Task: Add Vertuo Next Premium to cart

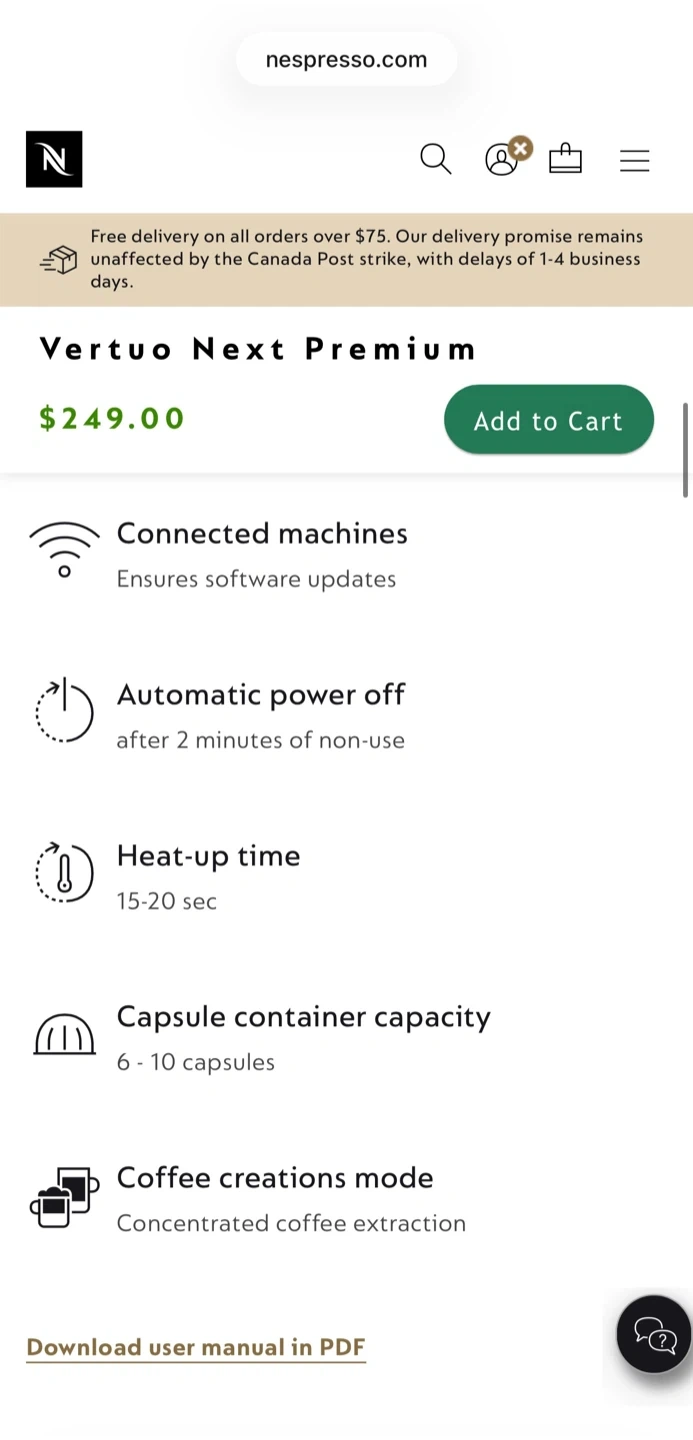Action: (548, 420)
